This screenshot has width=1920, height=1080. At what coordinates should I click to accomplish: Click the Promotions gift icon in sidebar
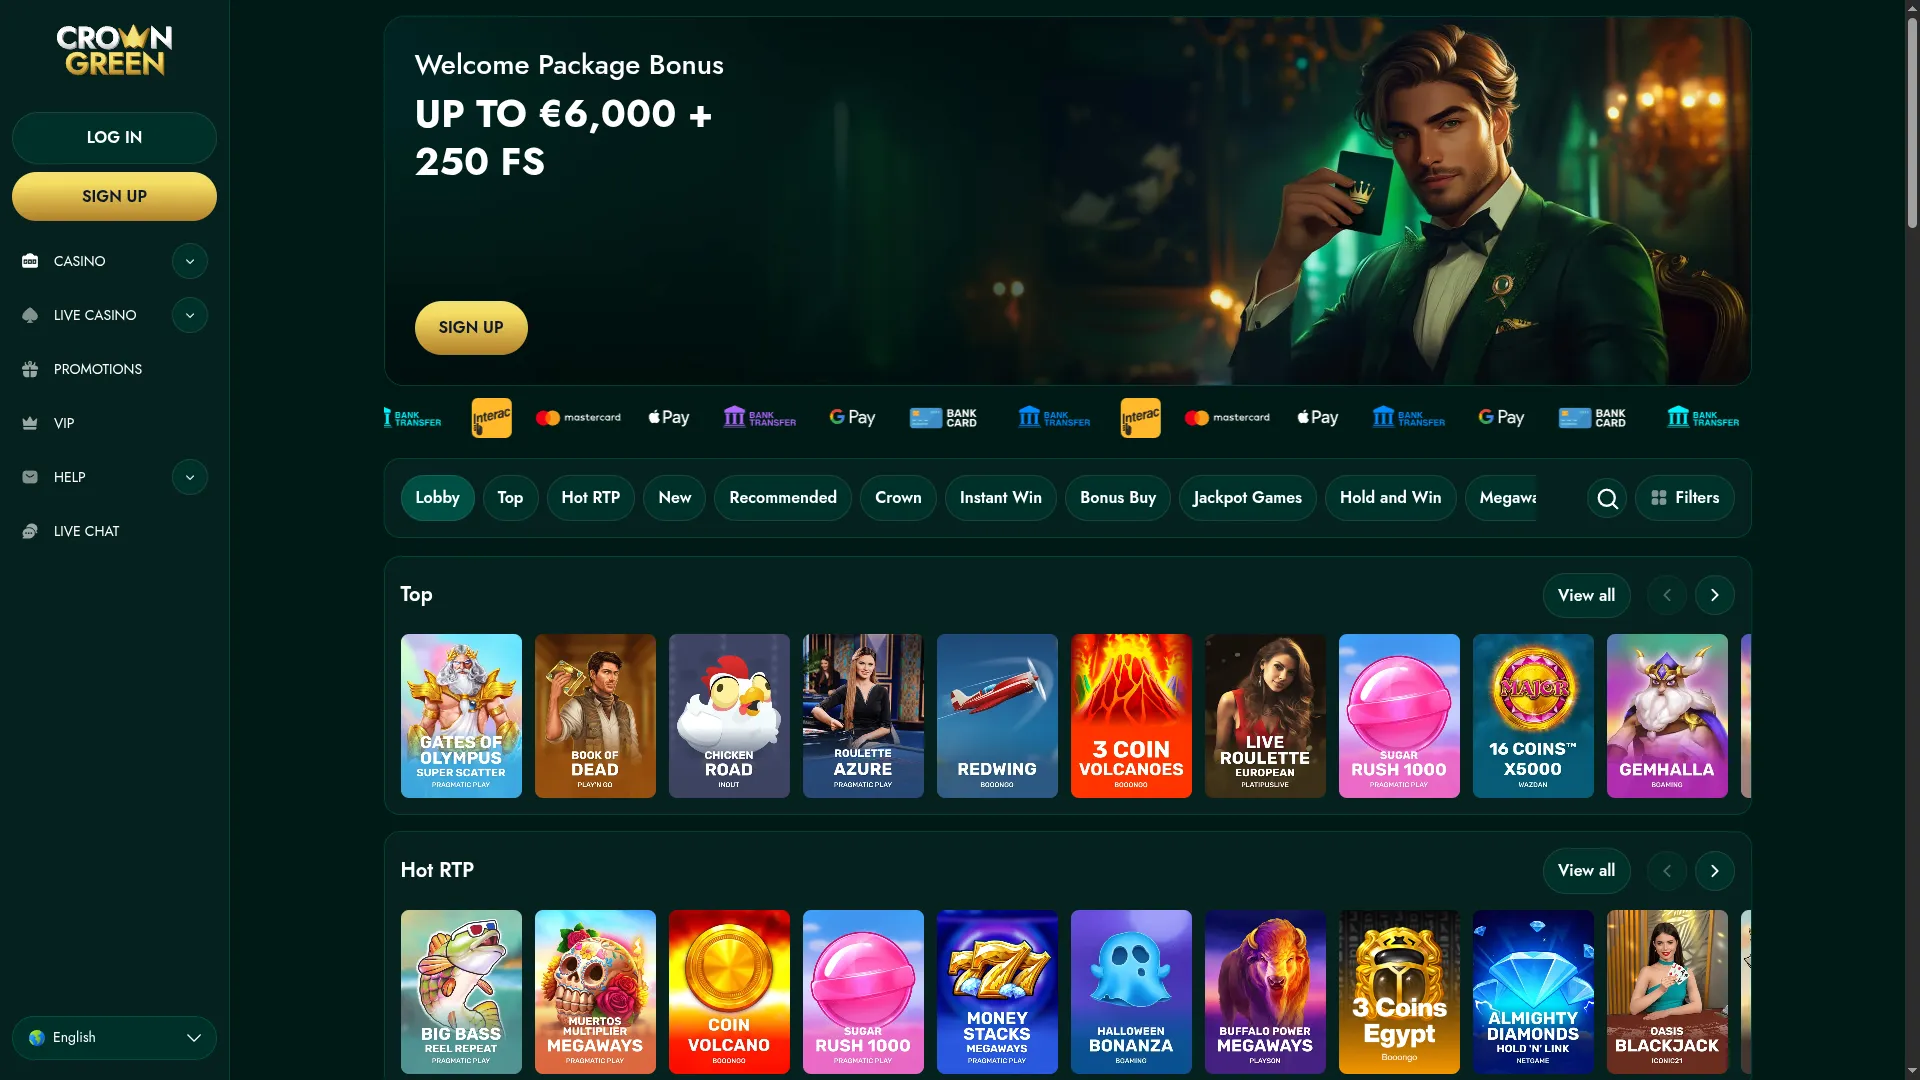30,369
